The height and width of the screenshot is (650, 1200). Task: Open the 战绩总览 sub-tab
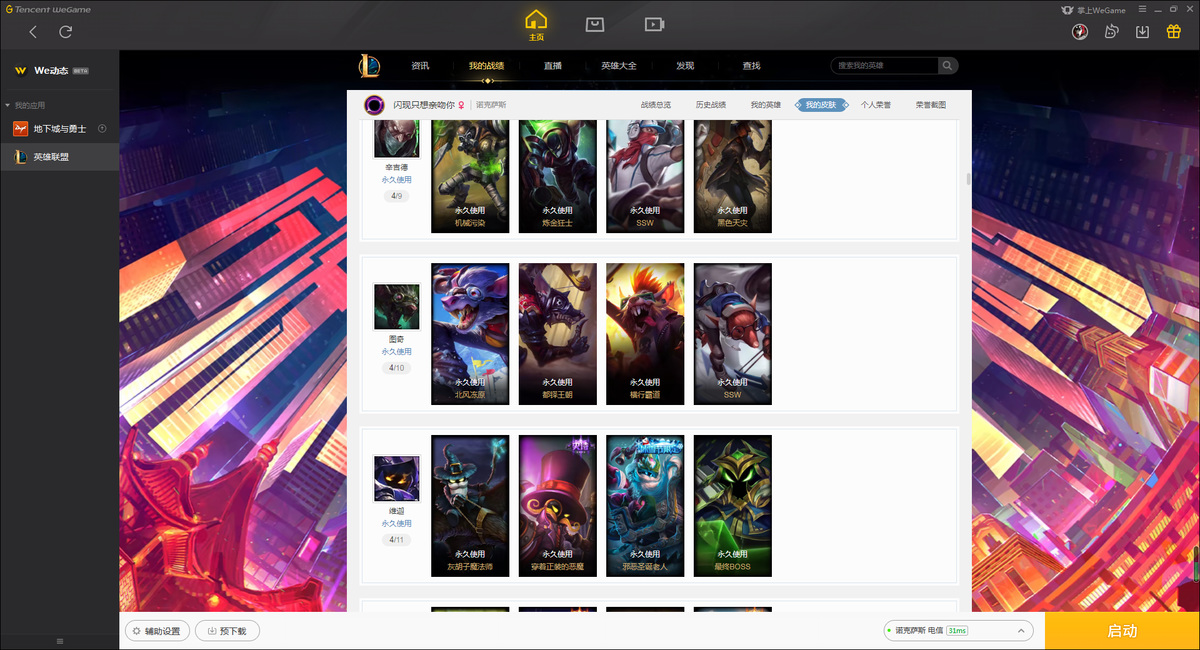[656, 105]
